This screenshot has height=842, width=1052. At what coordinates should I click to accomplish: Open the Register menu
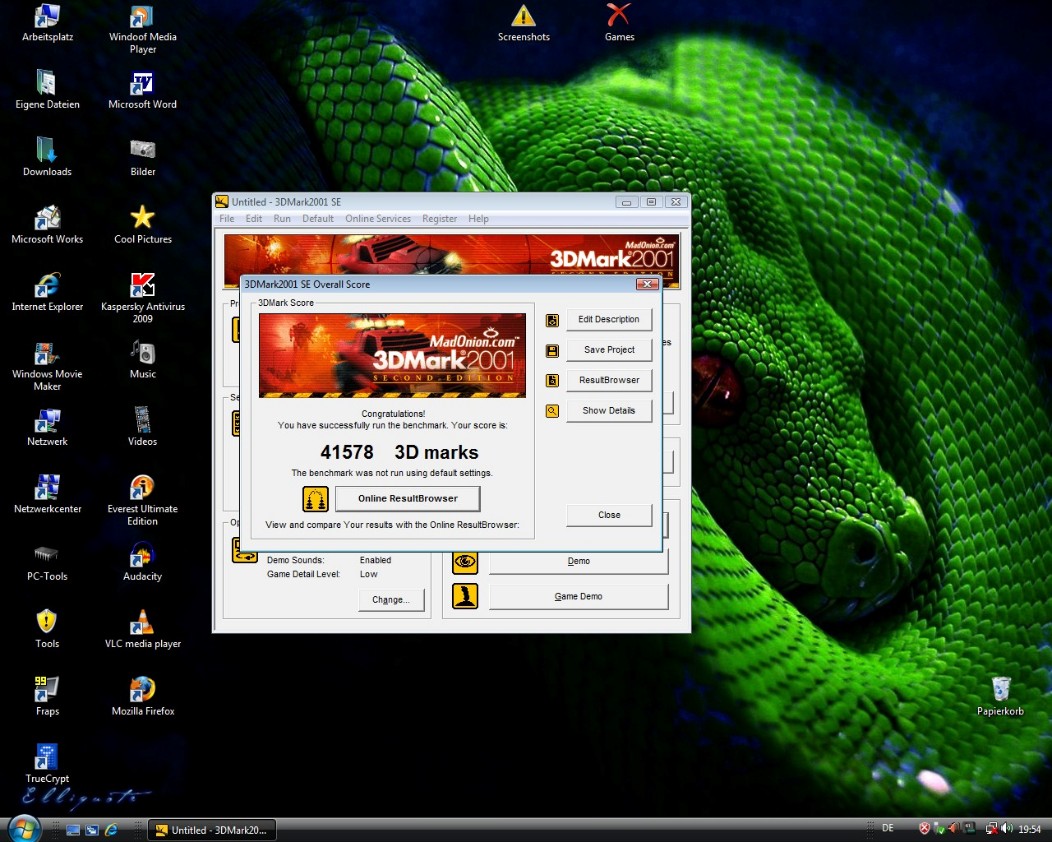439,219
